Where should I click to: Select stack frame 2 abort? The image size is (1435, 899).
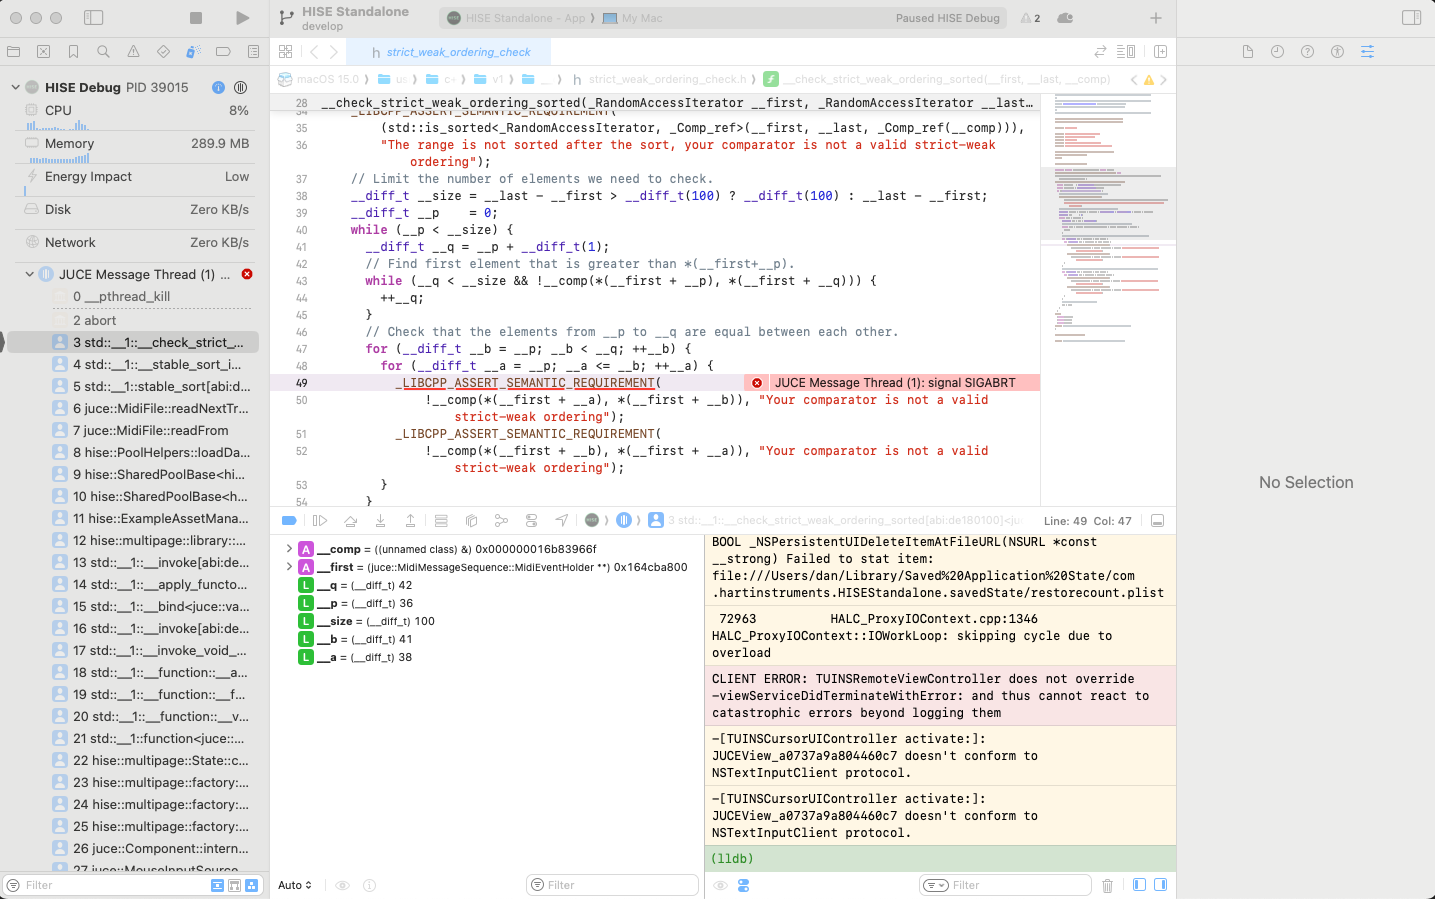coord(150,320)
